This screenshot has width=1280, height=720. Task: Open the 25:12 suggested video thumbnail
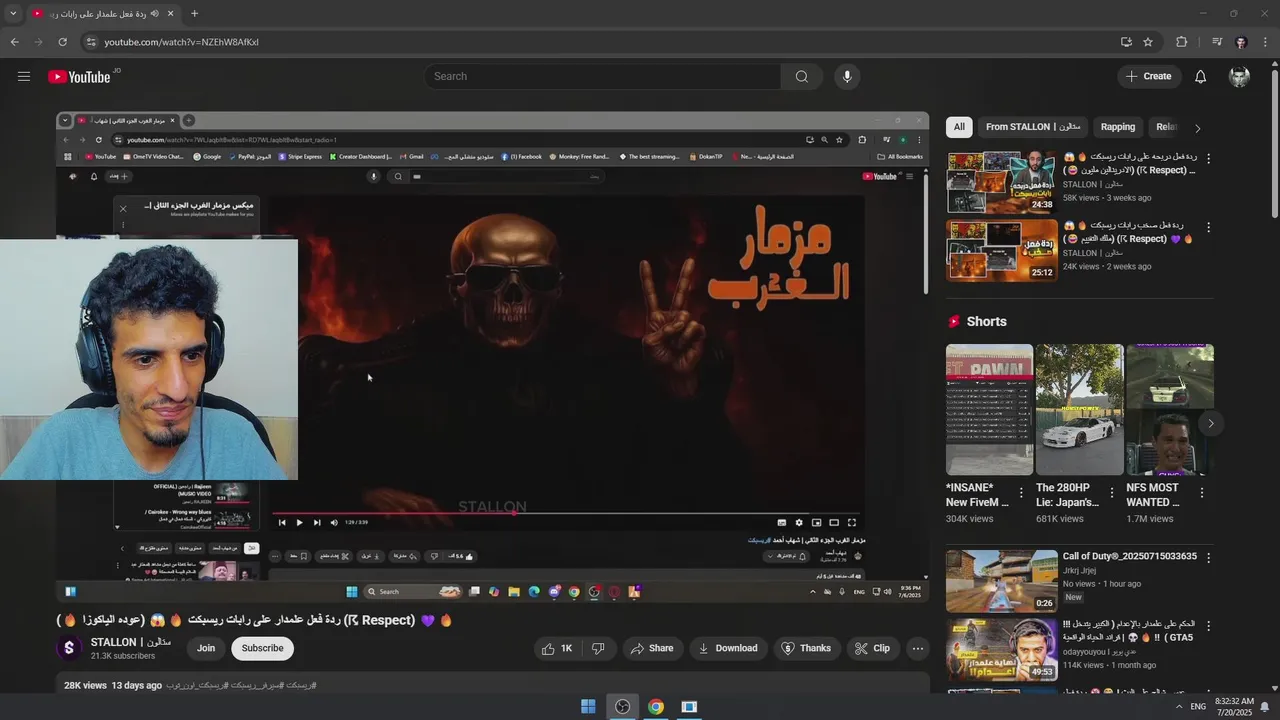pyautogui.click(x=1001, y=250)
